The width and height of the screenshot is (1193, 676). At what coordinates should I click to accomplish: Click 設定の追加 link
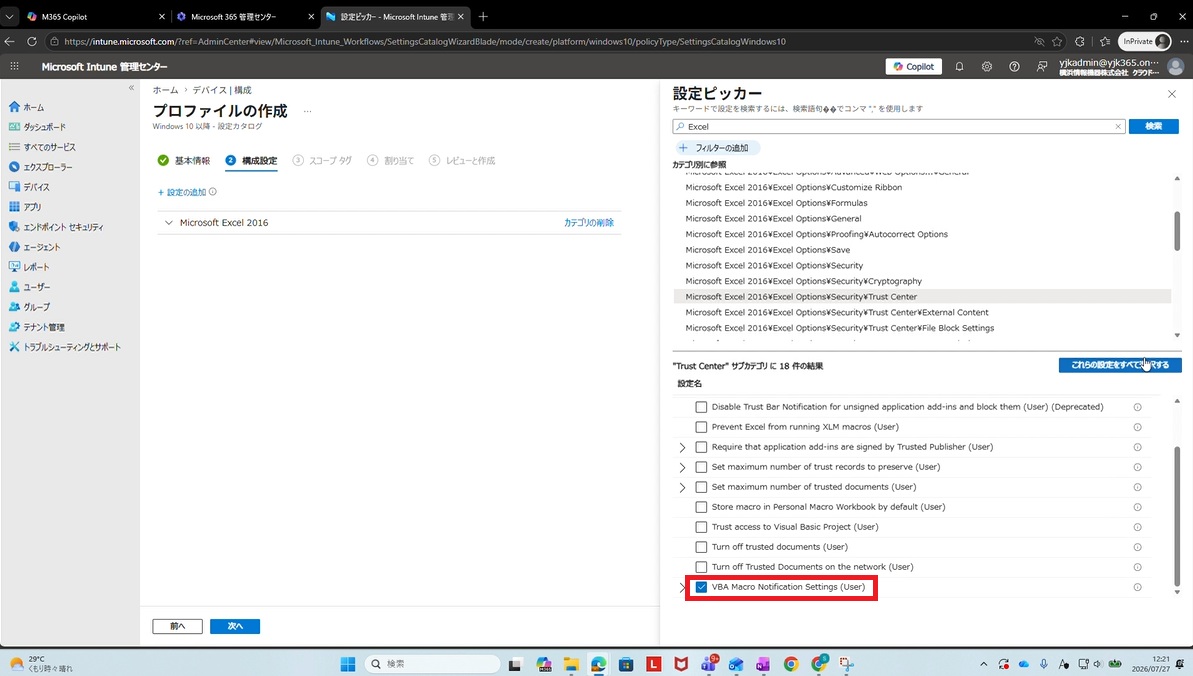(x=182, y=193)
